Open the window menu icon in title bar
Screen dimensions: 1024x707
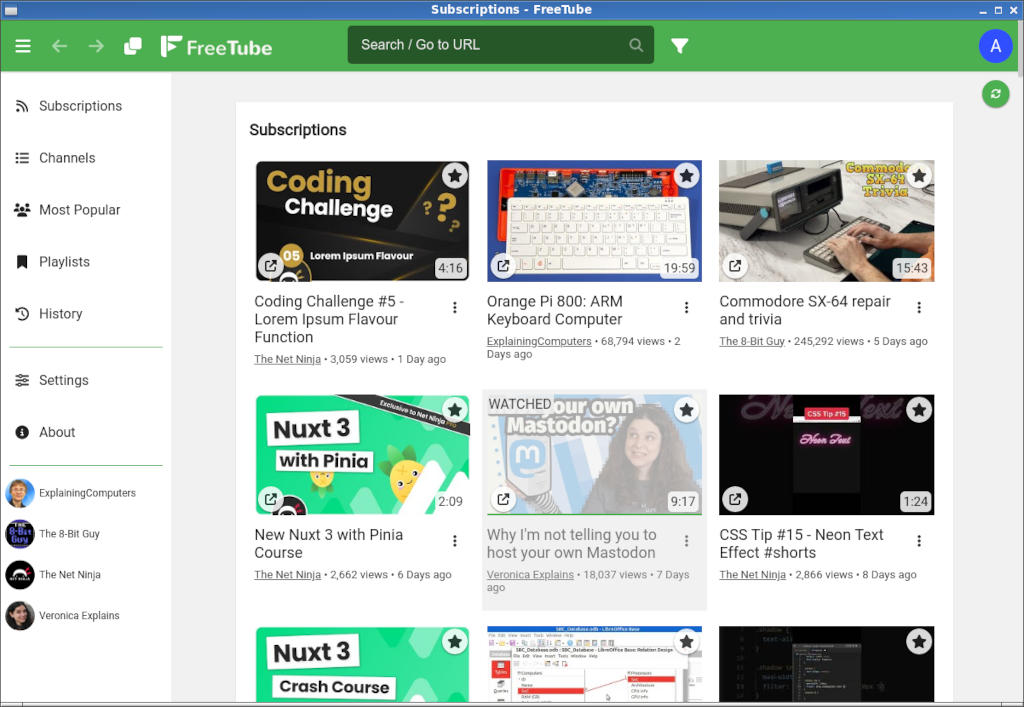(x=10, y=10)
